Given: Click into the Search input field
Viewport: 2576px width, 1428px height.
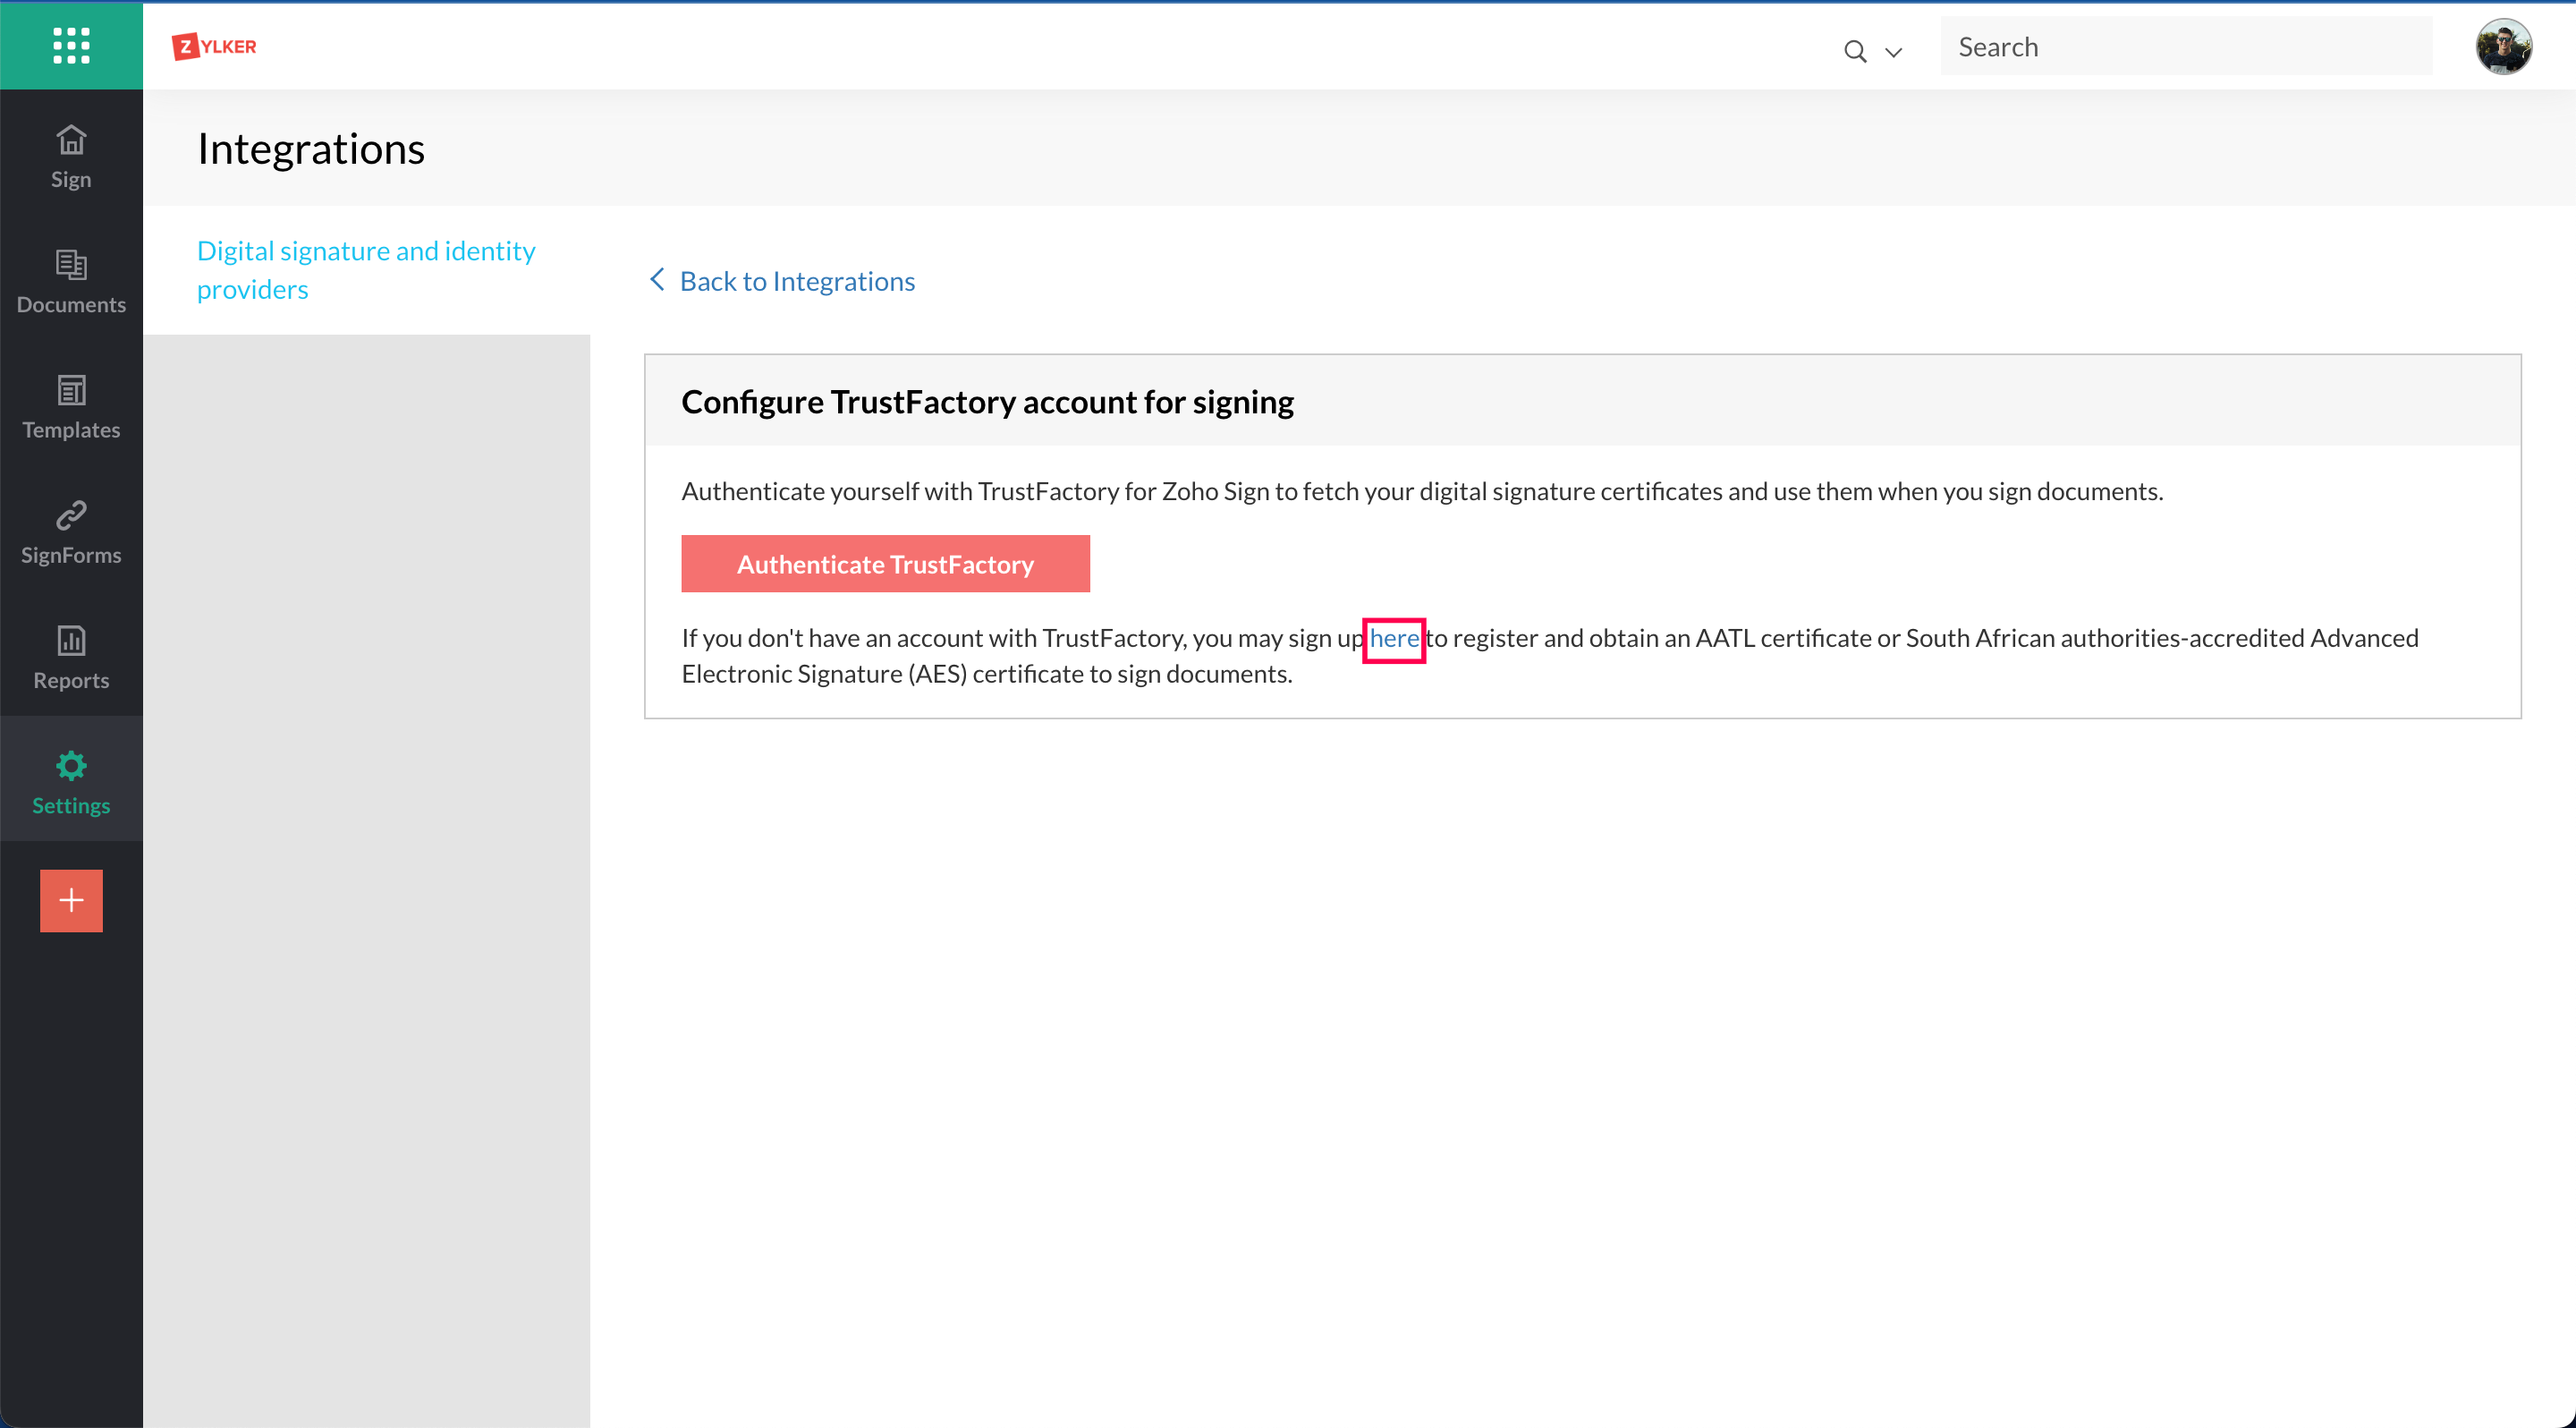Looking at the screenshot, I should point(2185,47).
